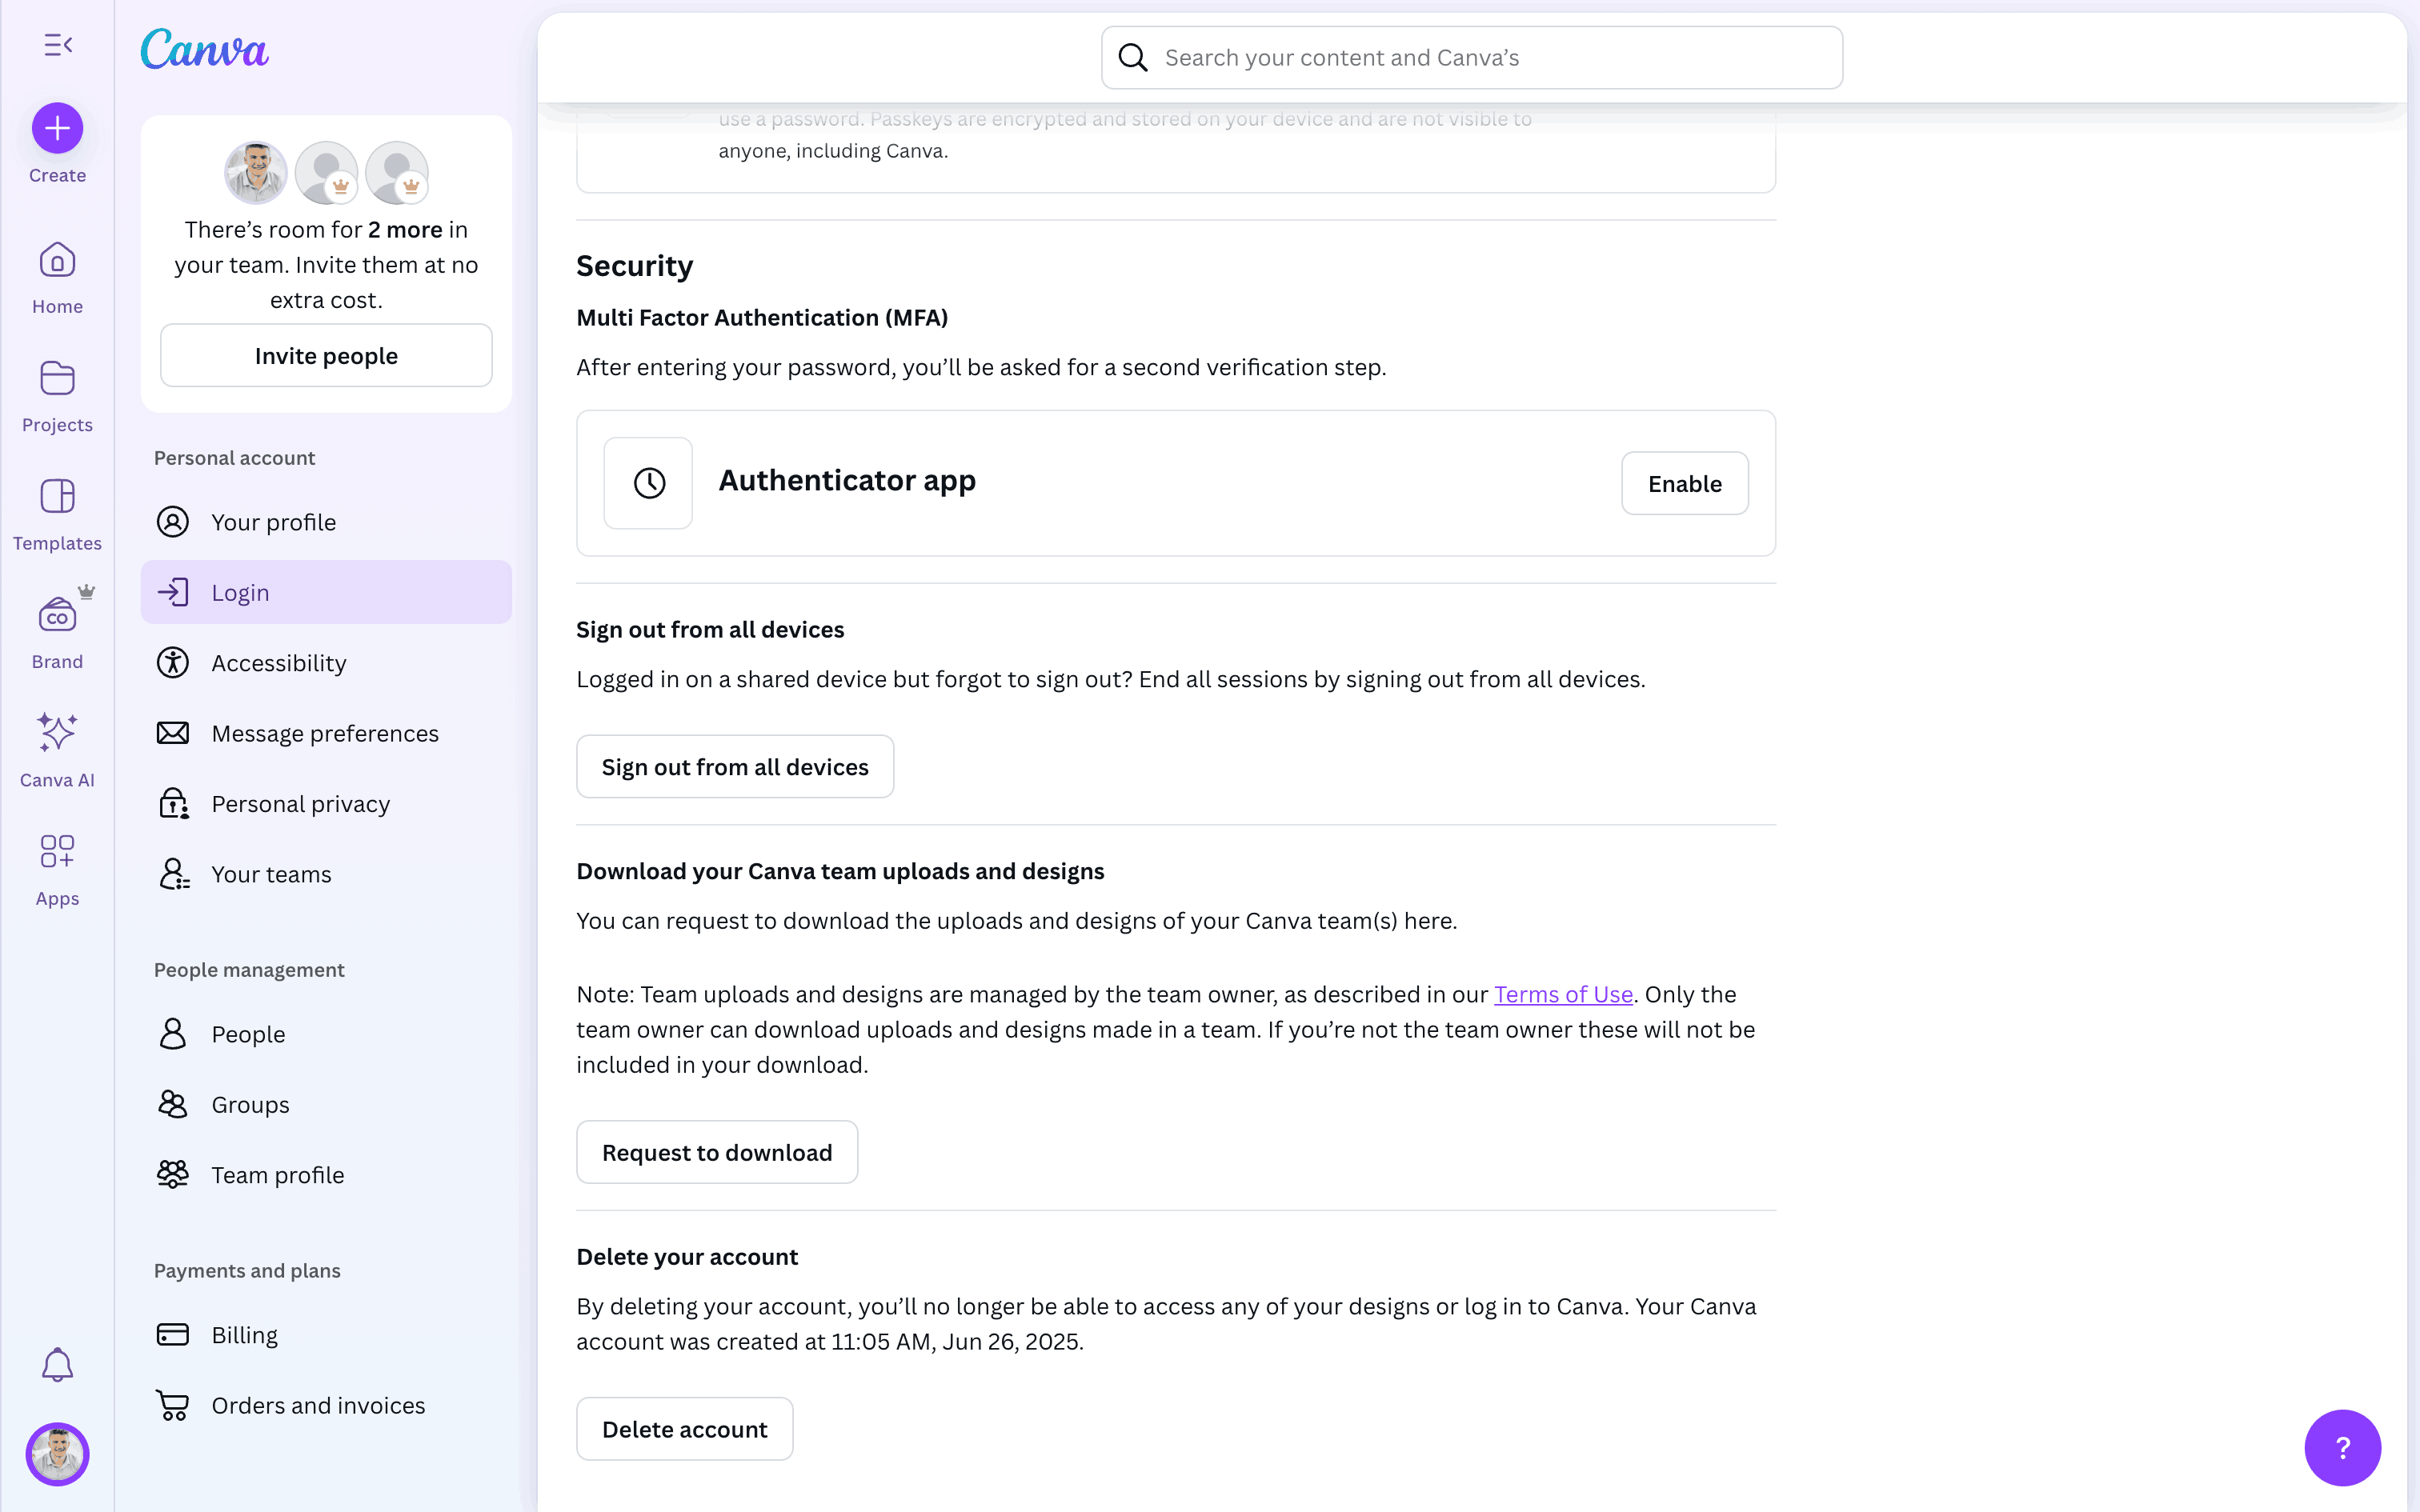The image size is (2420, 1512).
Task: Open account avatar at bottom left
Action: point(57,1454)
